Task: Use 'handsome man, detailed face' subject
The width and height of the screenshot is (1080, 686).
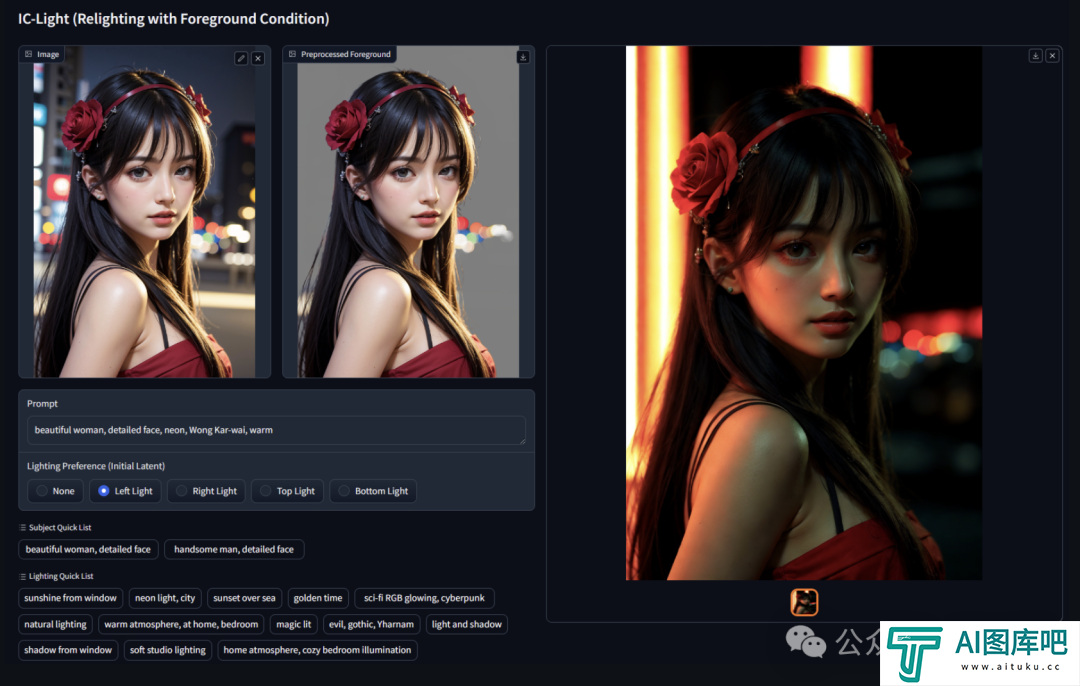Action: [234, 549]
